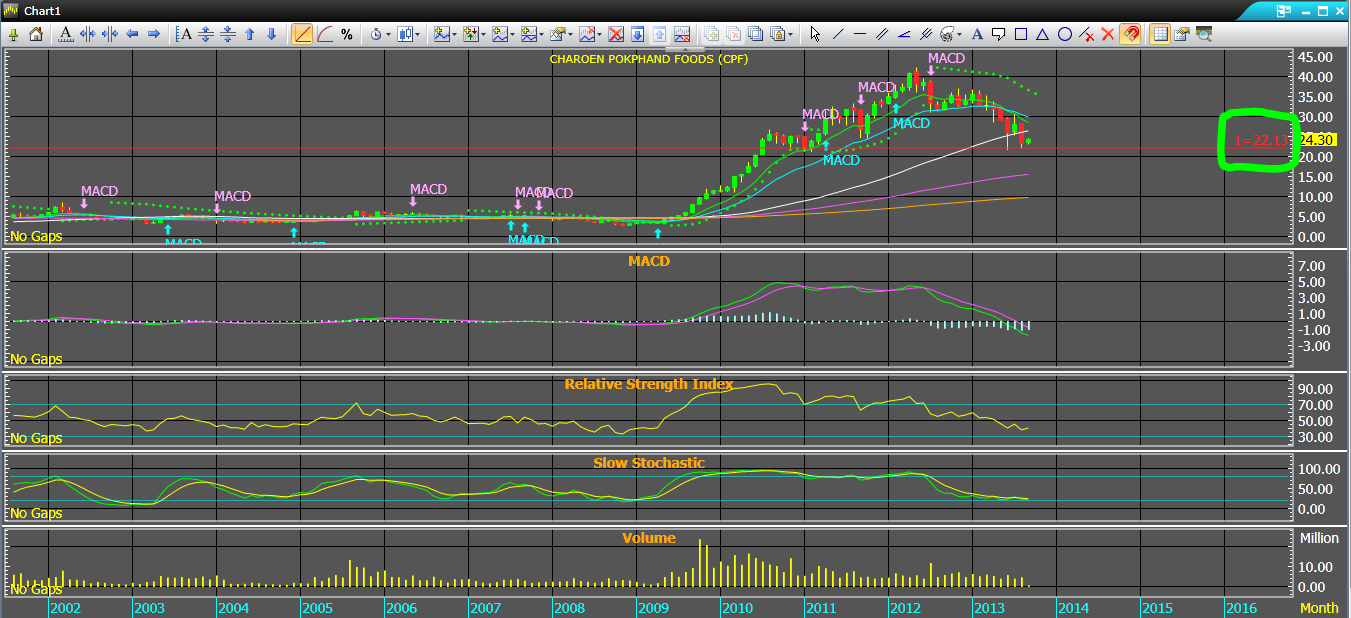Choose the rectangle drawing tool
Screen dimensions: 1351x618
1021,34
